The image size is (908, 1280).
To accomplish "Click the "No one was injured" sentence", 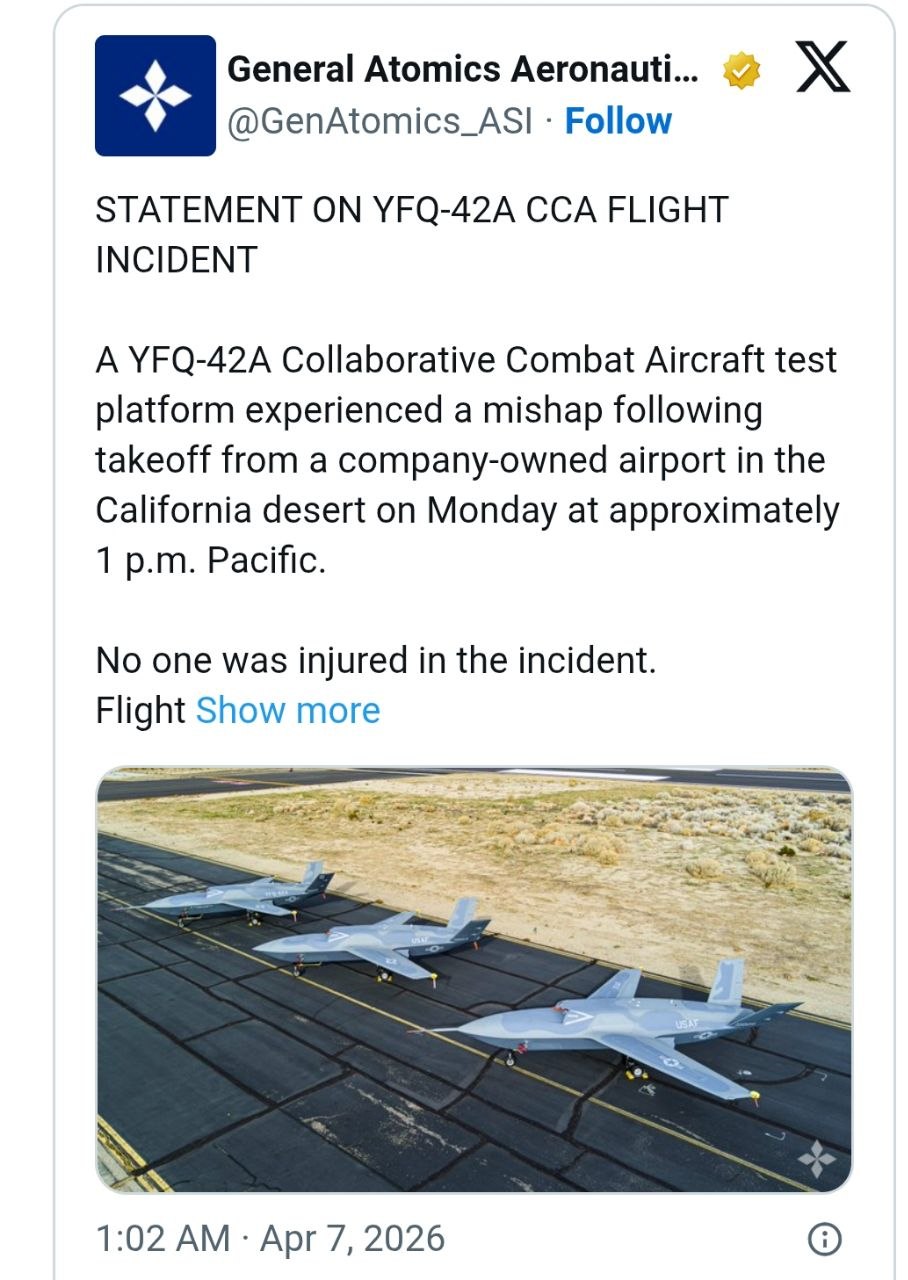I will [375, 661].
